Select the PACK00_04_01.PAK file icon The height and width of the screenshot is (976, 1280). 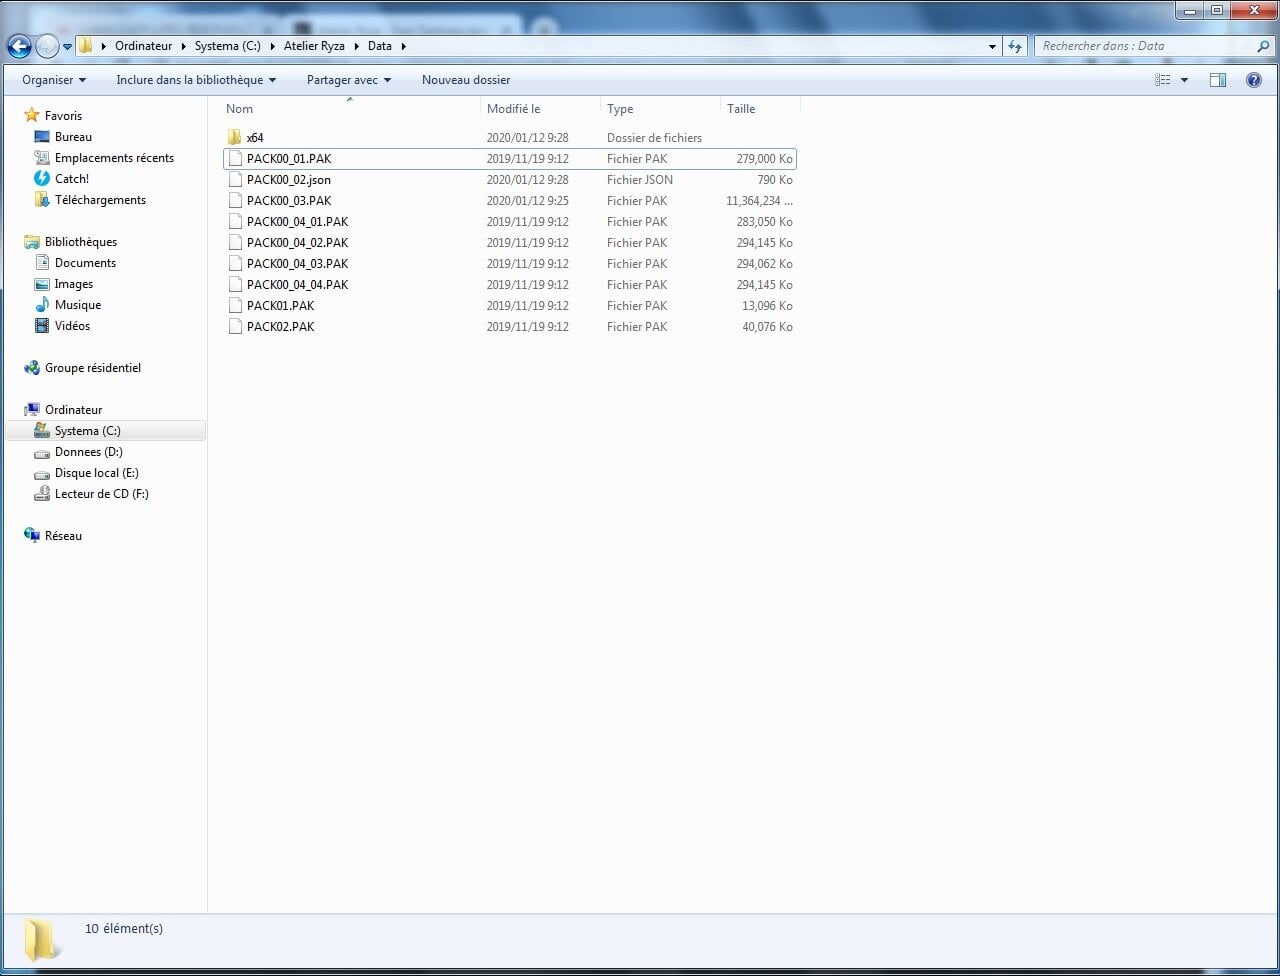tap(235, 222)
